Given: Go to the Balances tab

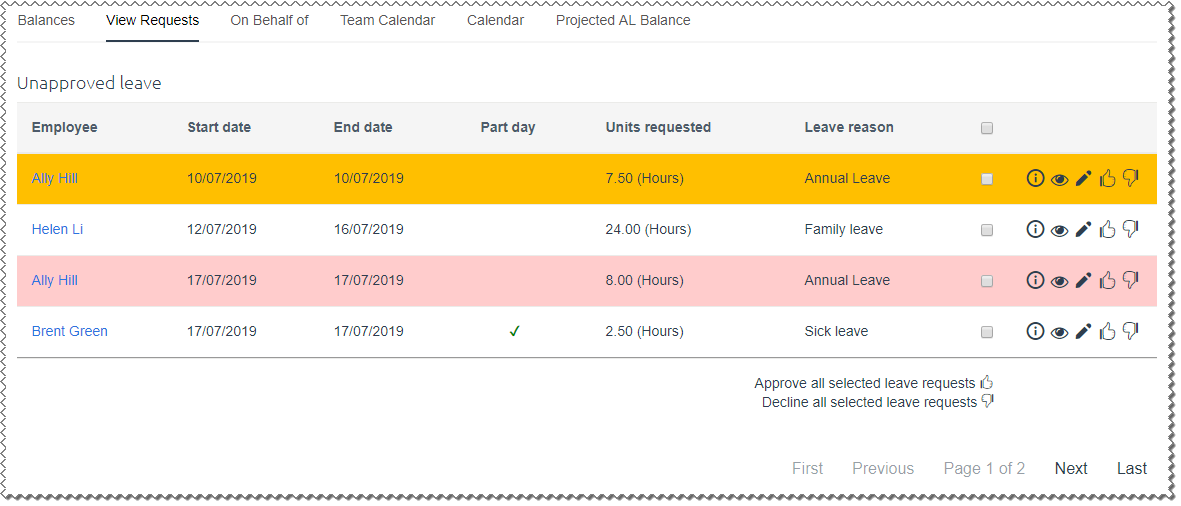Looking at the screenshot, I should [x=46, y=20].
